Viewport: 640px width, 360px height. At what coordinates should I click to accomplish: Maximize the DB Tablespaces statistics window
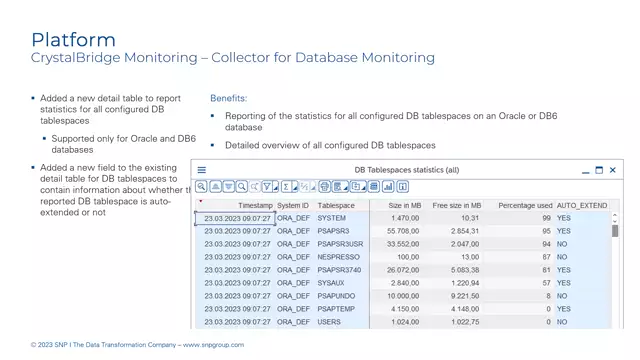point(599,170)
